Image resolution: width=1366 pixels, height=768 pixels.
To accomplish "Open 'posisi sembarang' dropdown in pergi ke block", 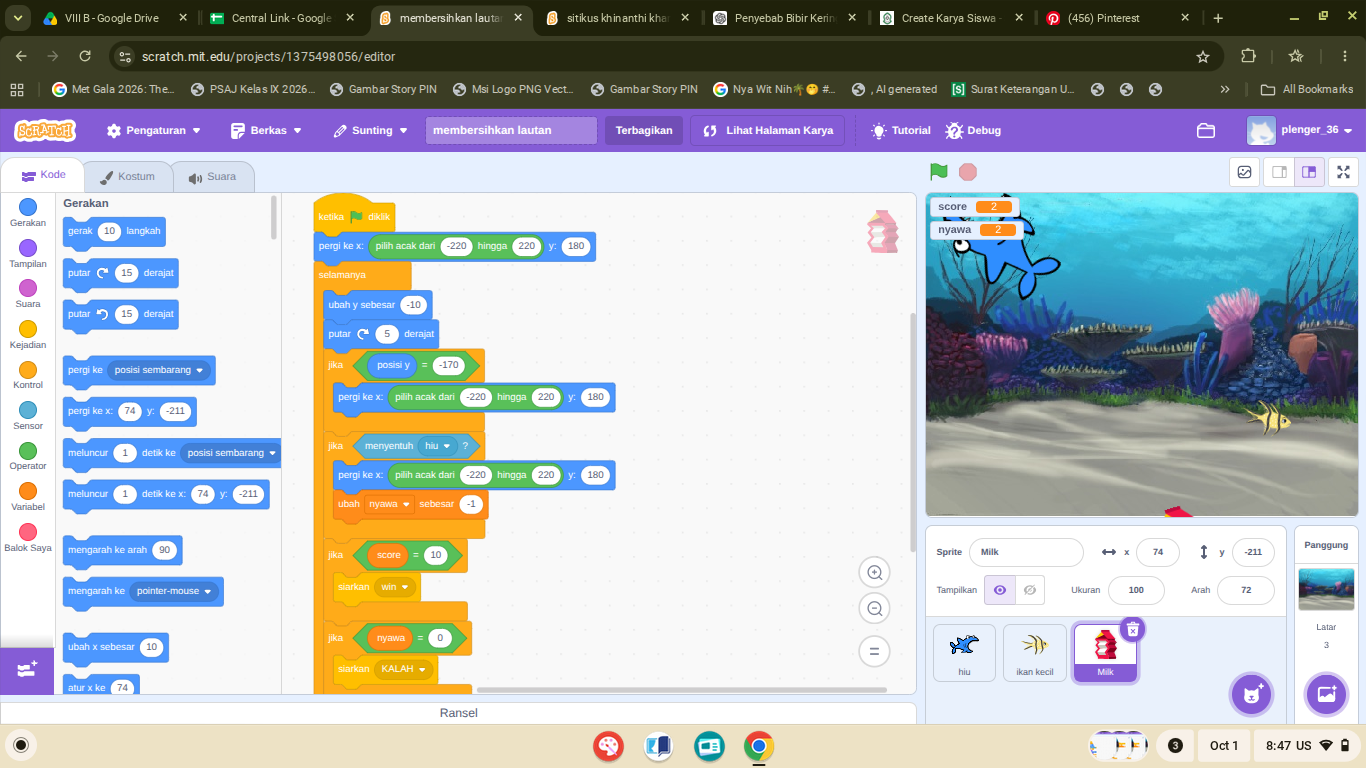I will [159, 370].
